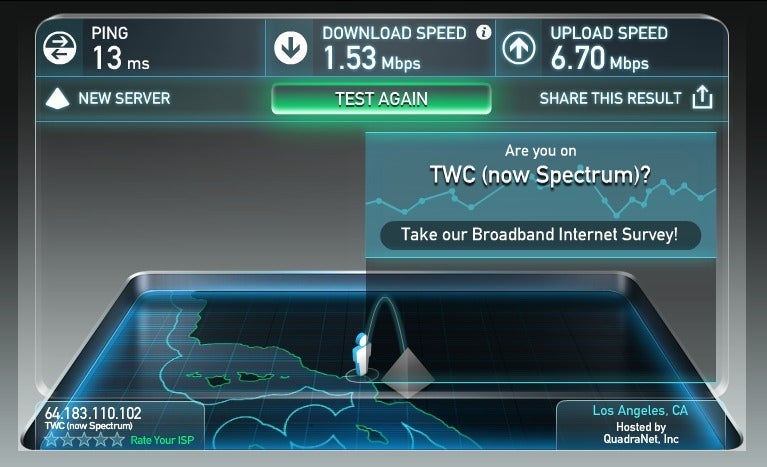Image resolution: width=767 pixels, height=467 pixels.
Task: Click the upload speed arrow icon
Action: point(519,48)
